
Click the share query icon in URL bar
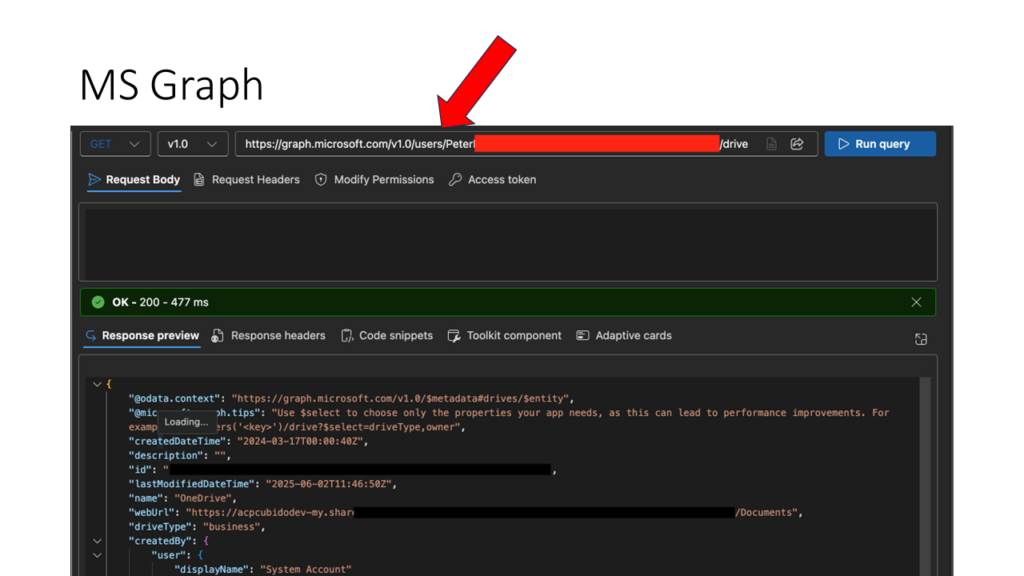pyautogui.click(x=797, y=144)
